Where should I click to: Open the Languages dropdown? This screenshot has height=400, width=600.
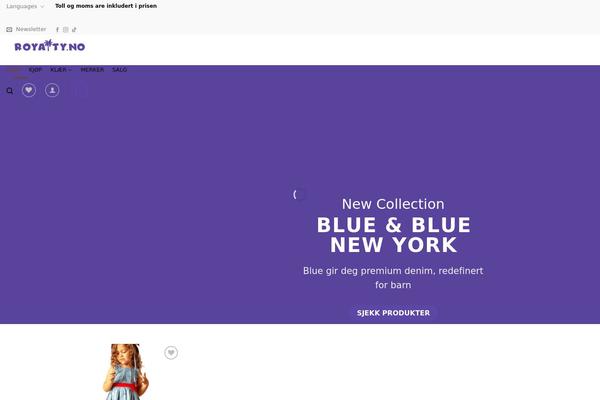tap(25, 6)
